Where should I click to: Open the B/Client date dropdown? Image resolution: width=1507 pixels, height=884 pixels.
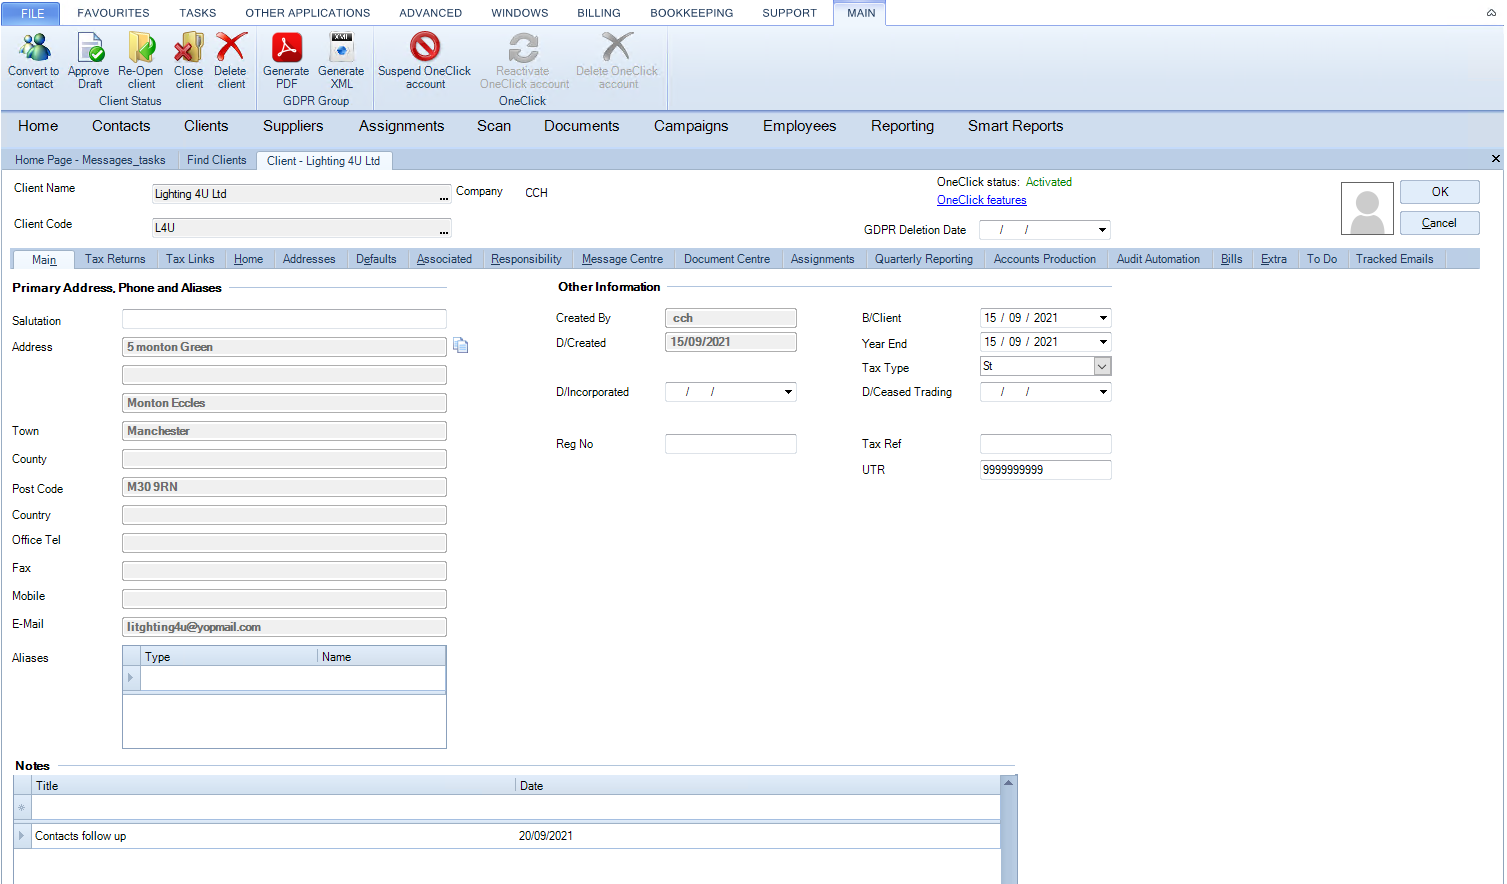1103,318
